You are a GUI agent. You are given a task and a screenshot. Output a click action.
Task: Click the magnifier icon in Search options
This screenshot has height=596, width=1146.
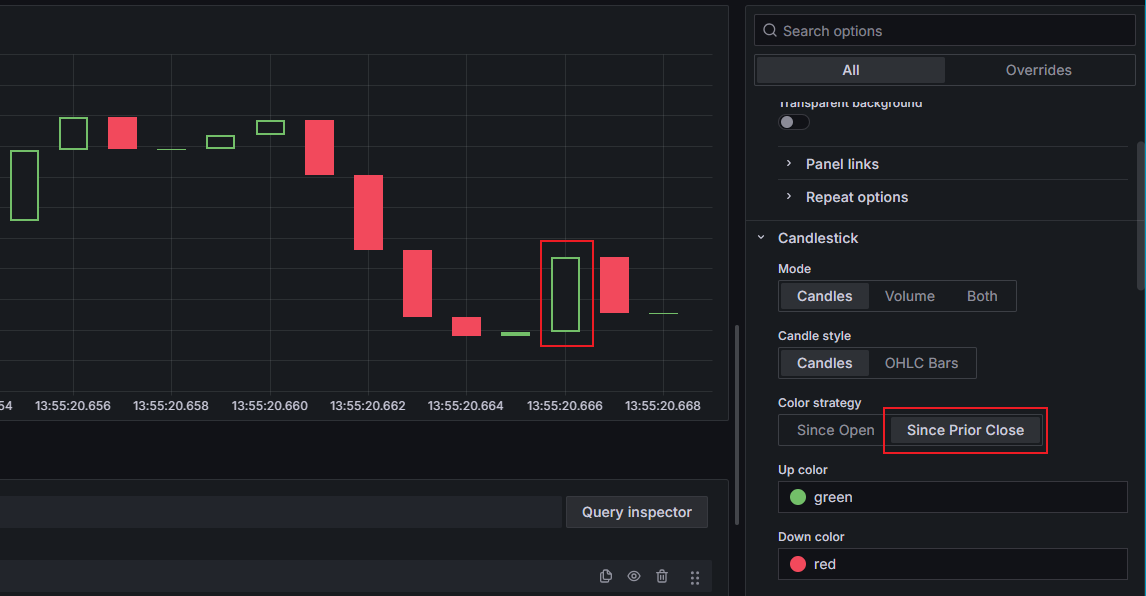(770, 31)
